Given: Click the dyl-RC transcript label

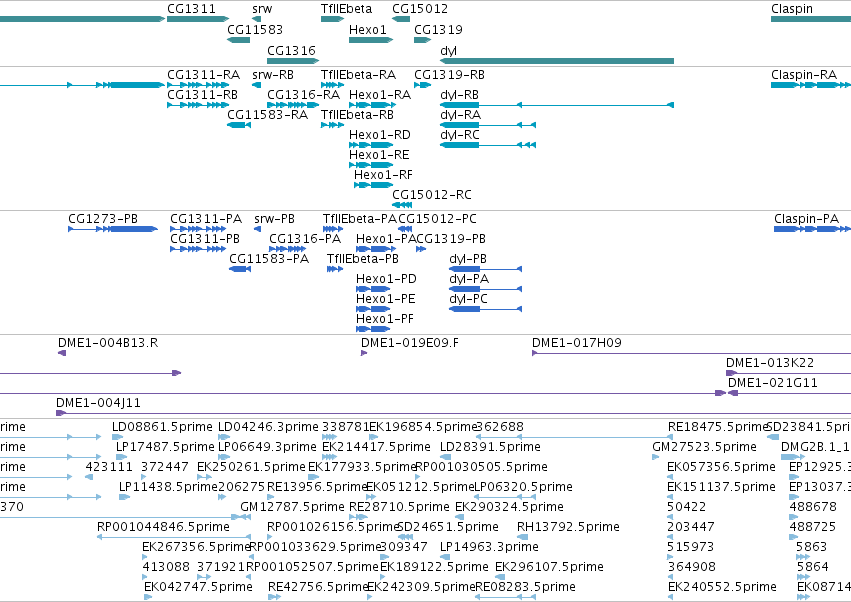Looking at the screenshot, I should click(x=460, y=135).
